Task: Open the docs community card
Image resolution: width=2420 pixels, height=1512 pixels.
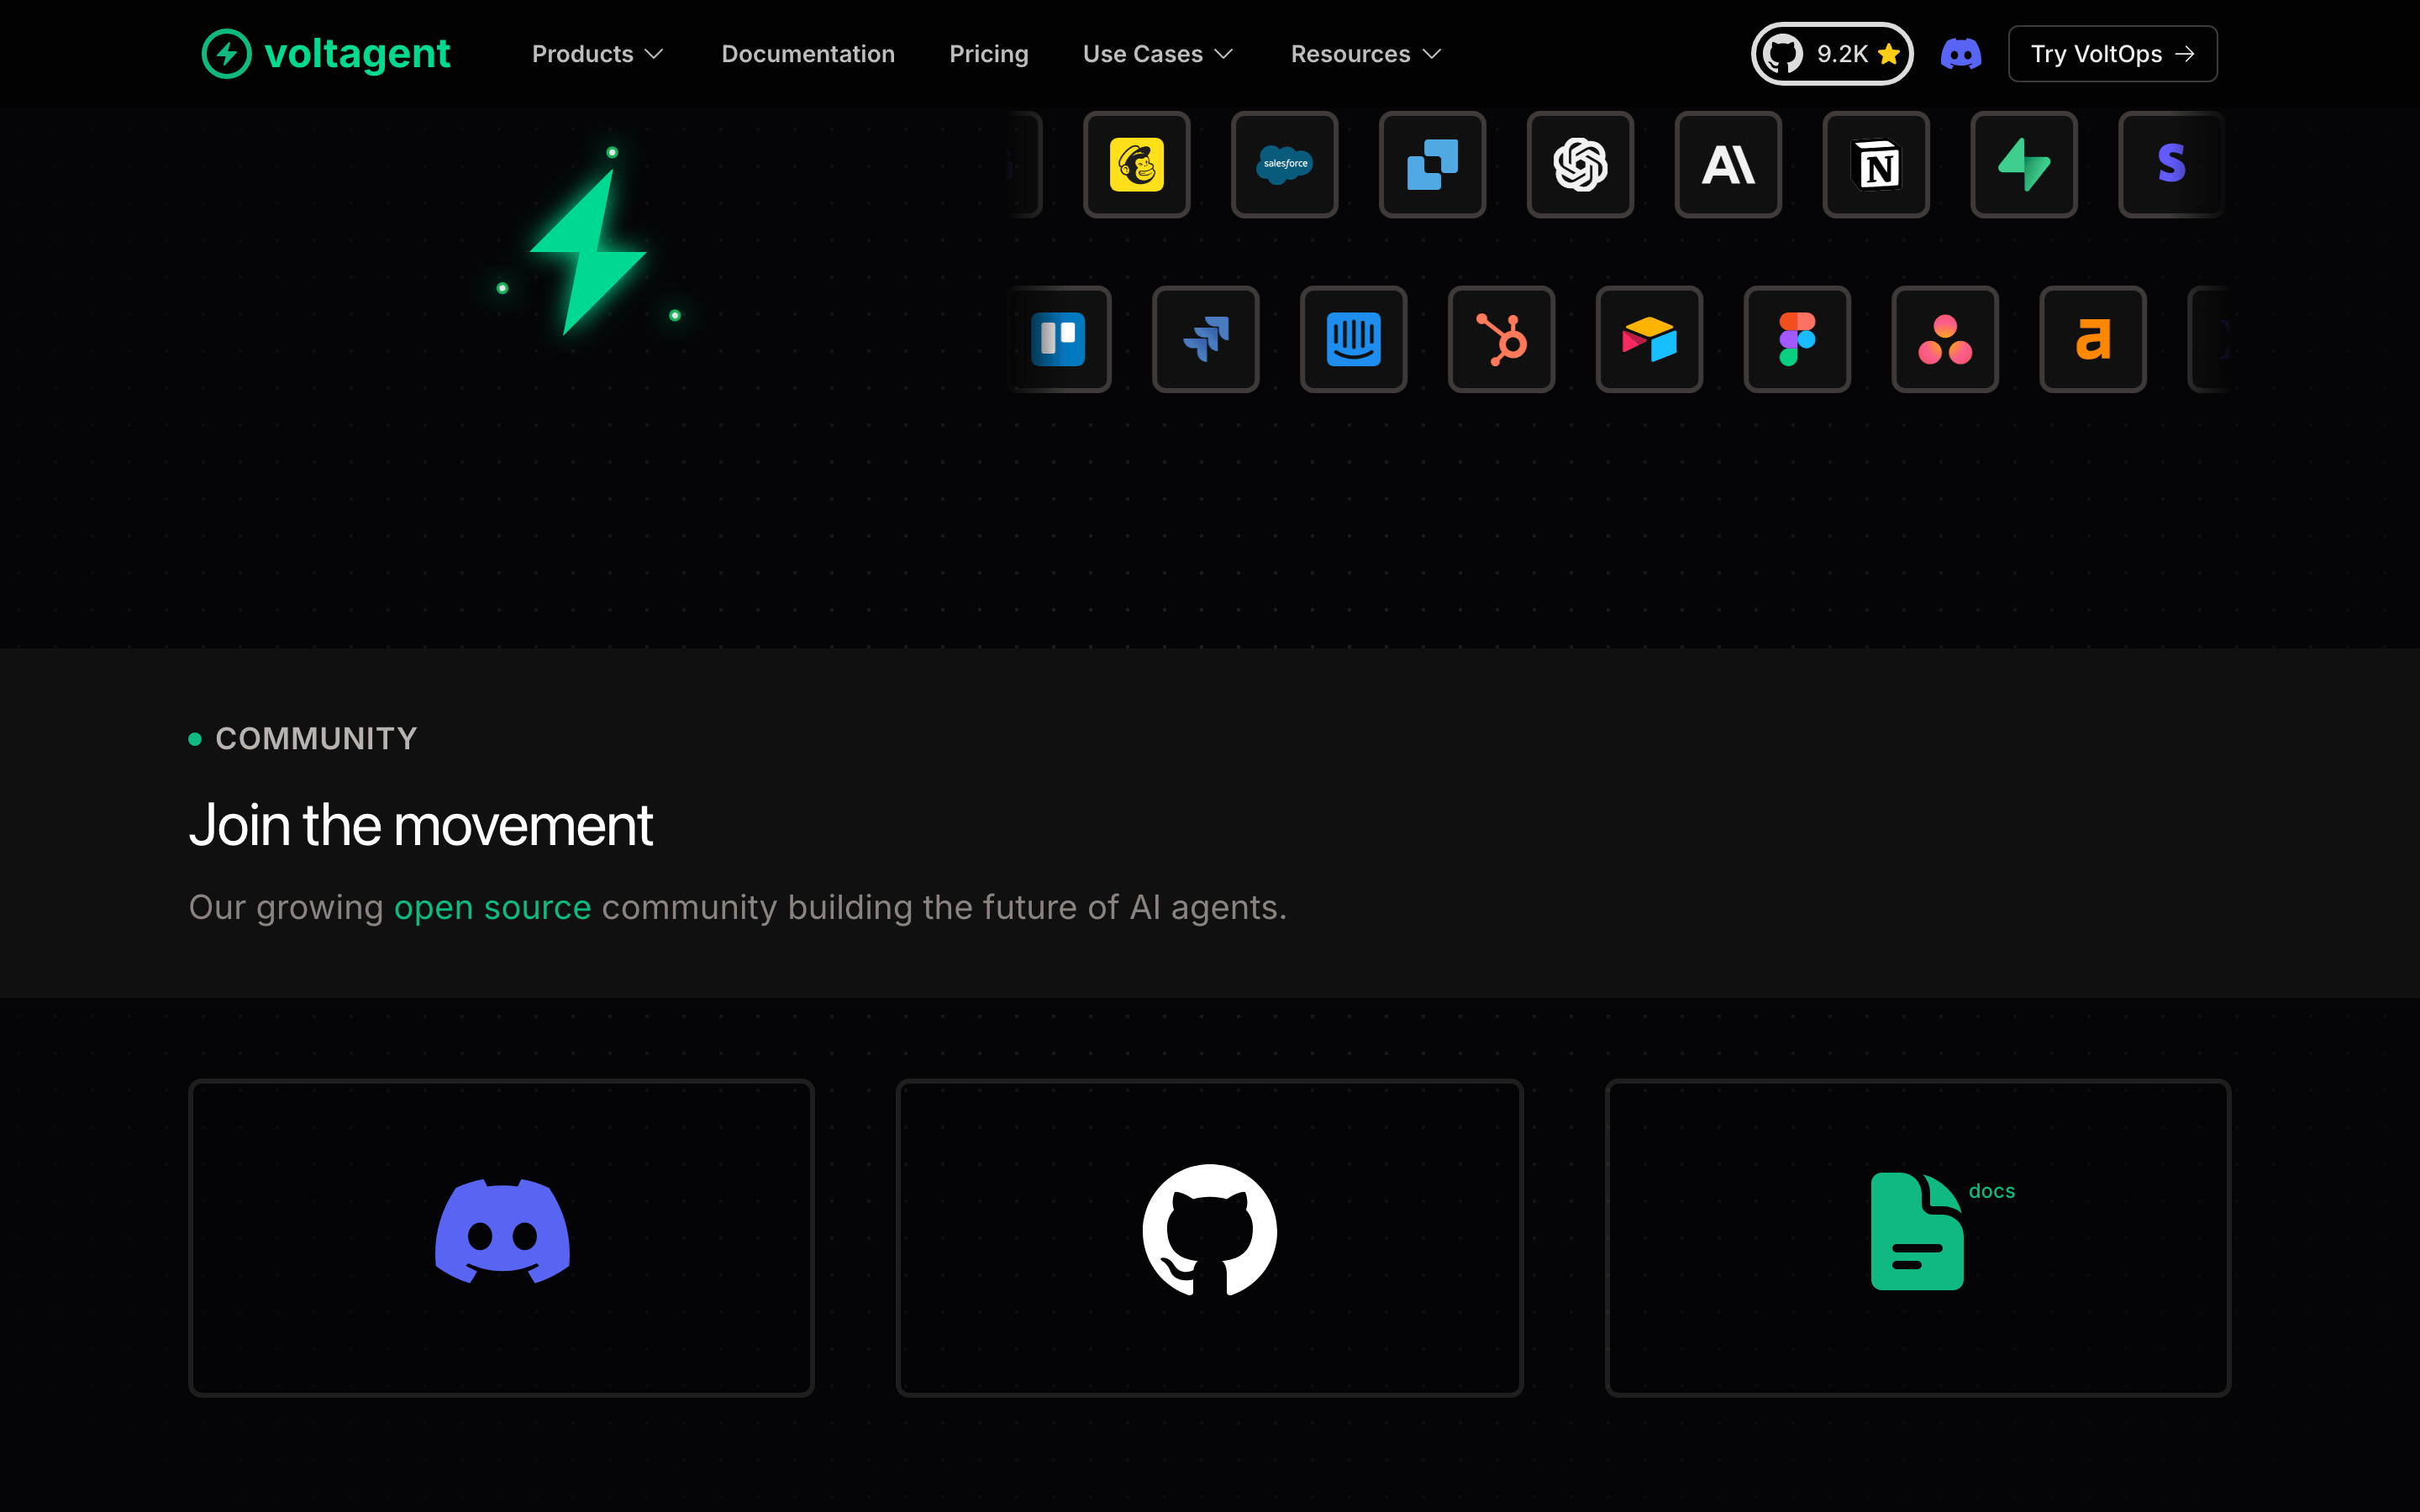Action: (x=1917, y=1237)
